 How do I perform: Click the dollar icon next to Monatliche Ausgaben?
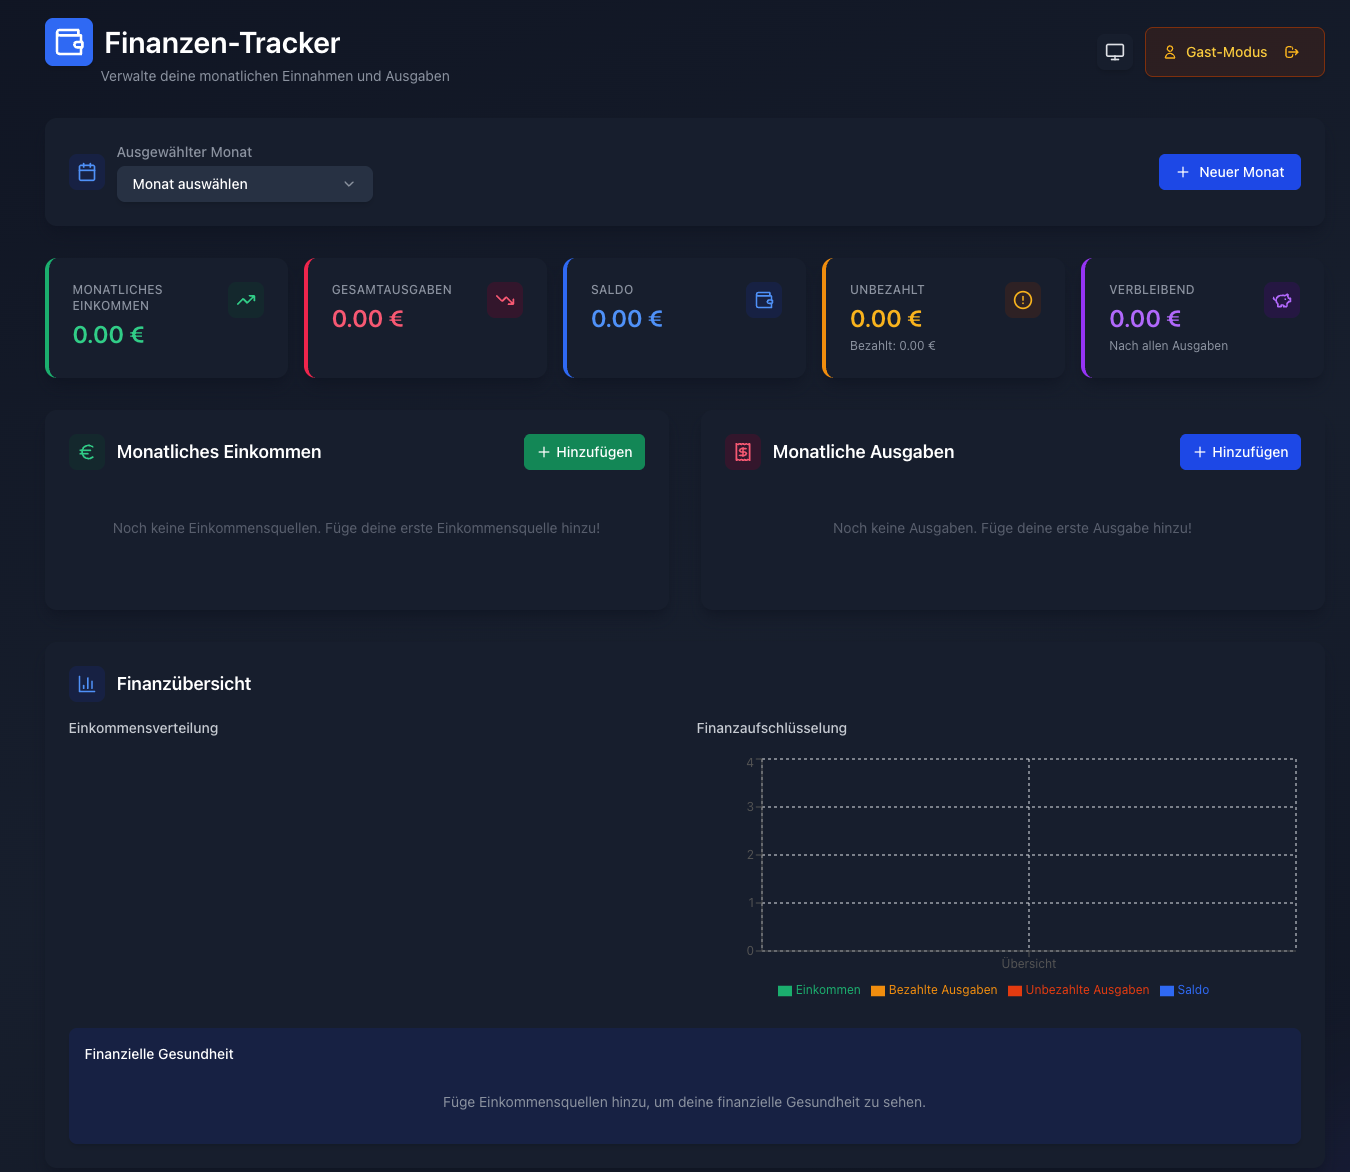(743, 452)
